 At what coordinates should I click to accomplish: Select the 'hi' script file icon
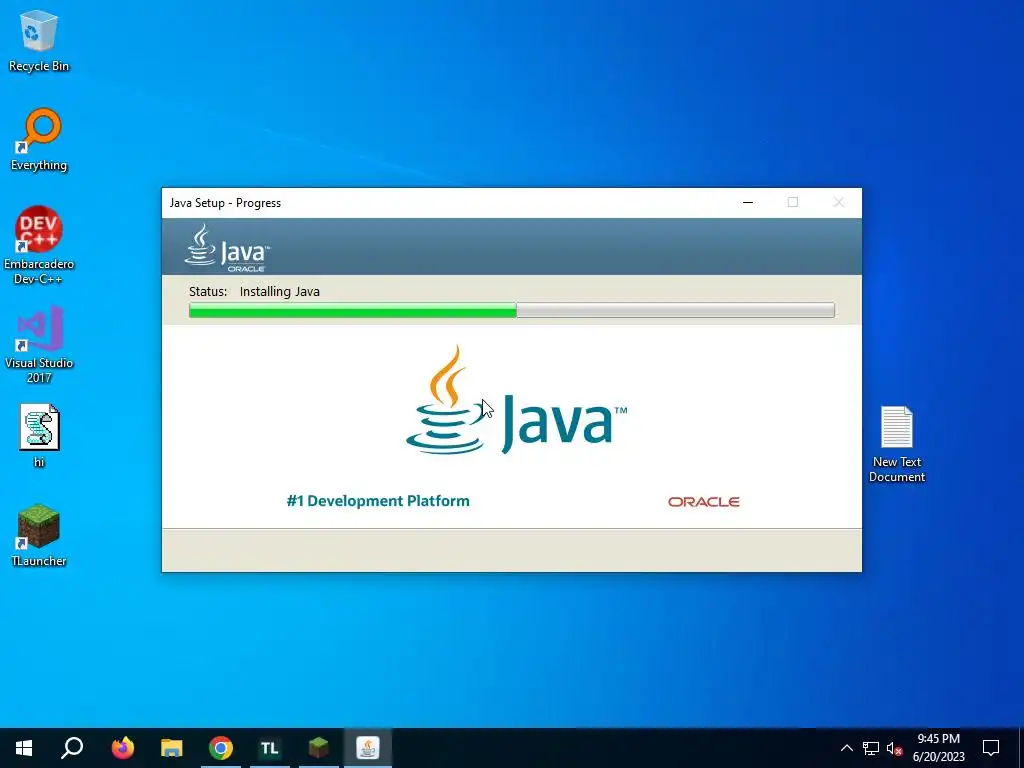pyautogui.click(x=39, y=436)
